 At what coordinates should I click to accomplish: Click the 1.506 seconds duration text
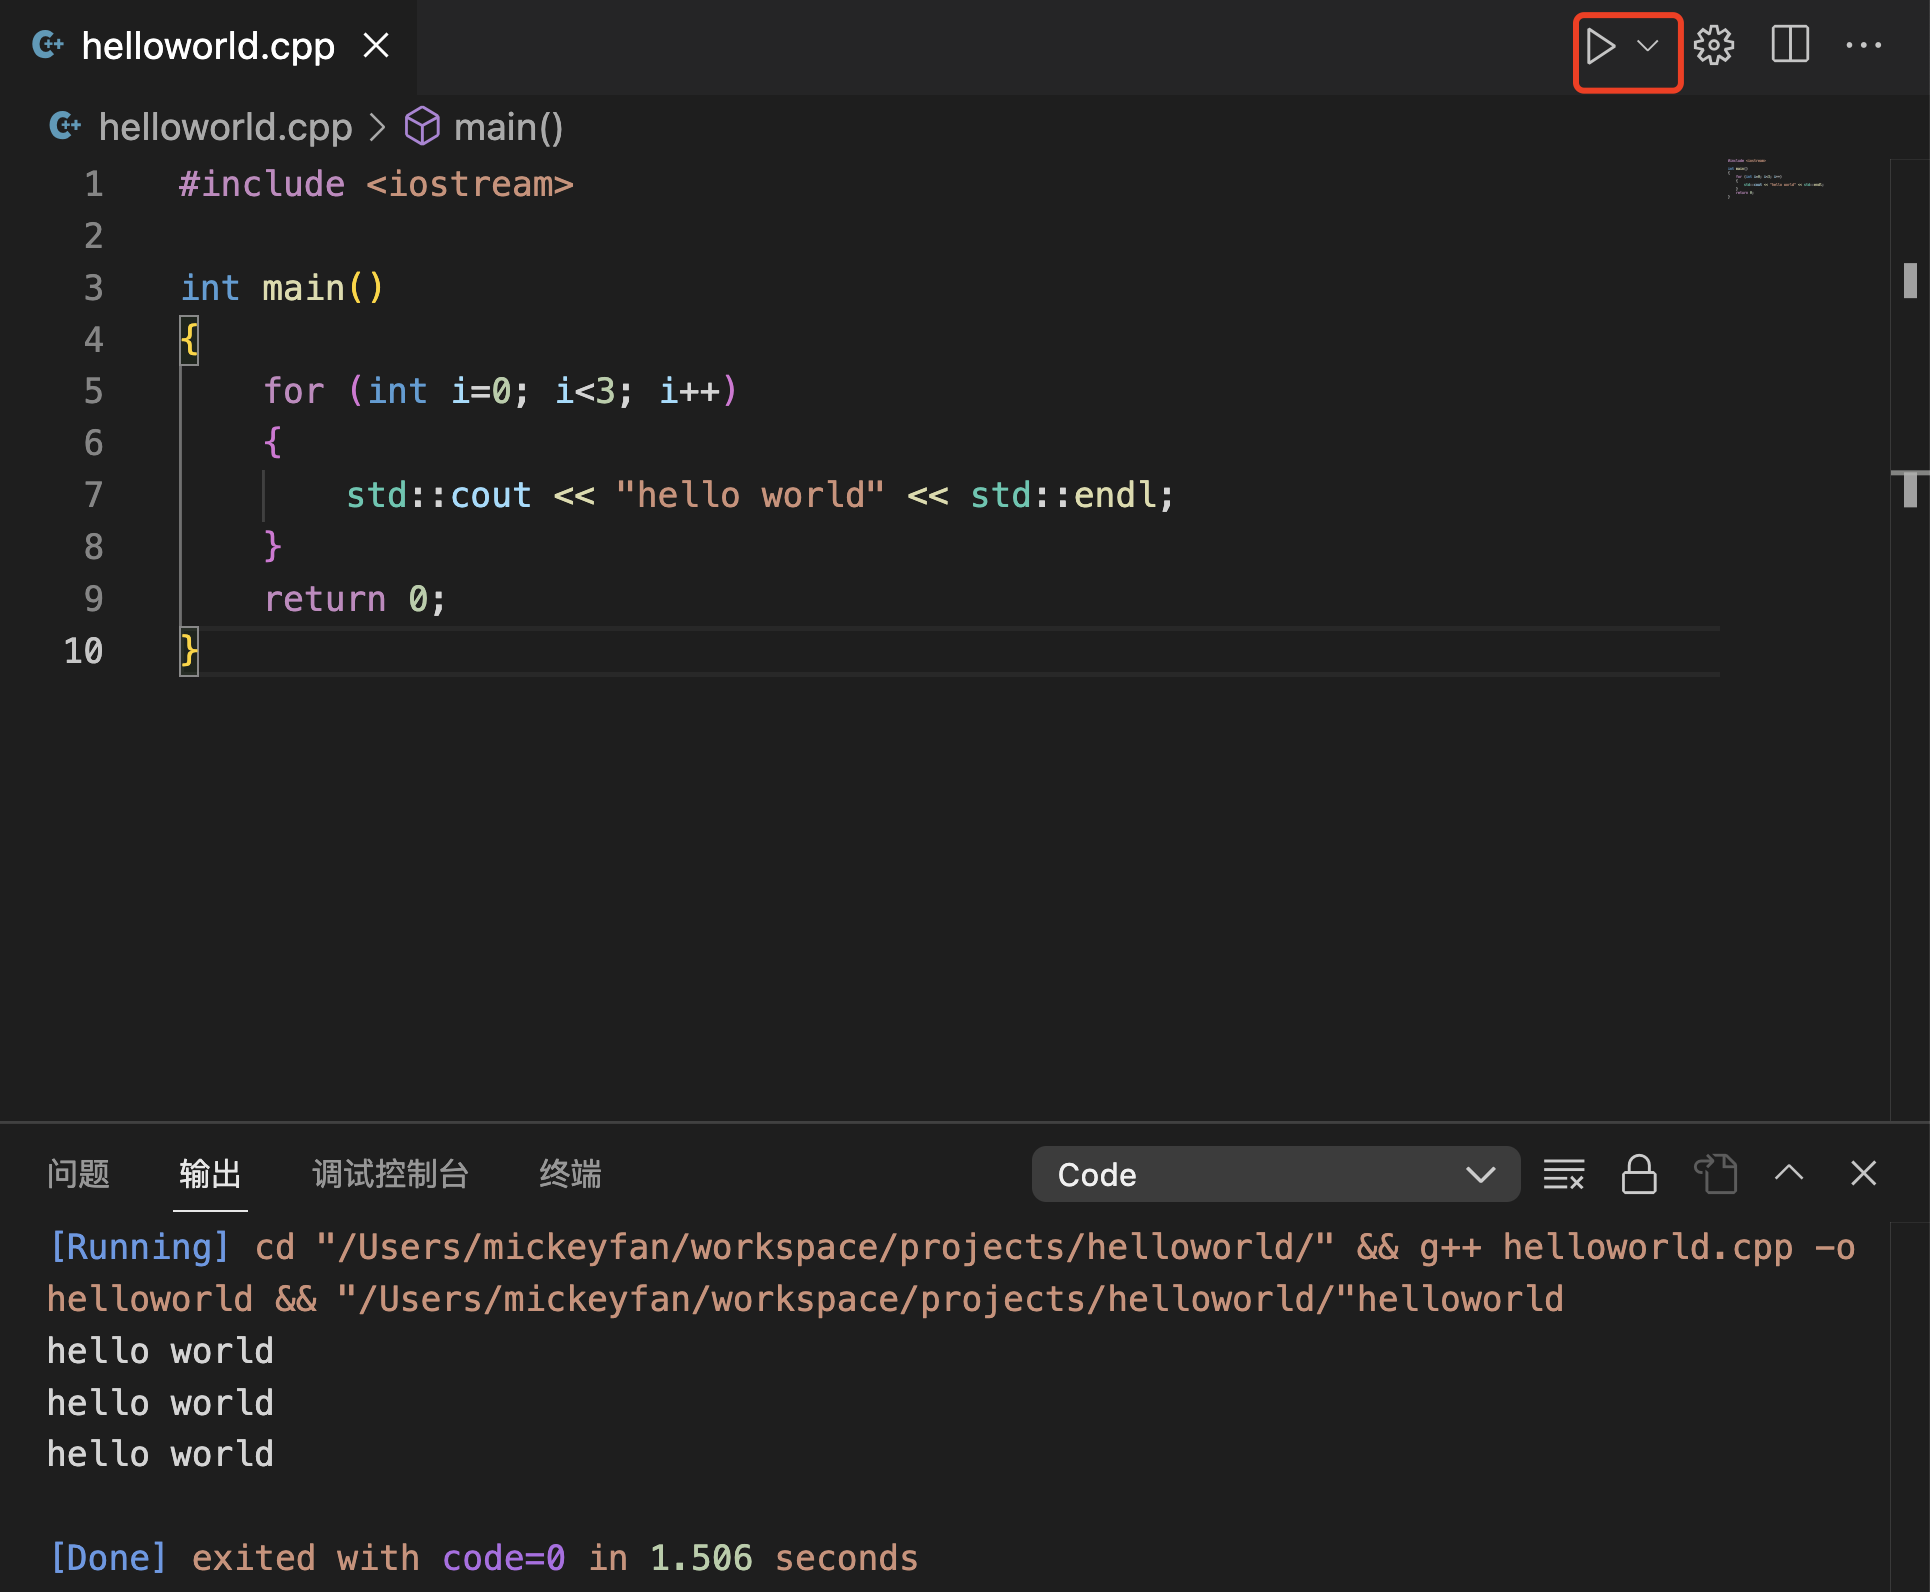click(x=784, y=1558)
